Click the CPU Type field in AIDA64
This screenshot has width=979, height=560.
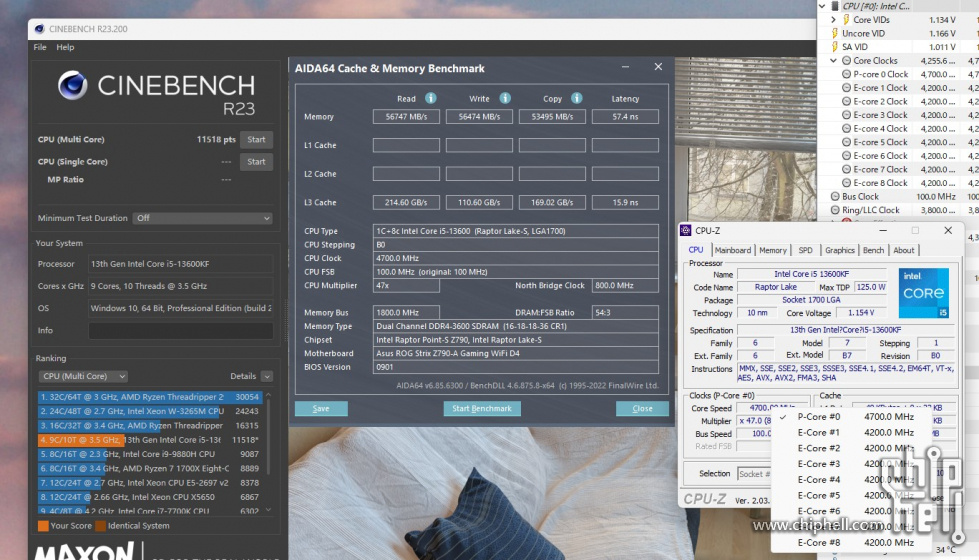point(515,231)
